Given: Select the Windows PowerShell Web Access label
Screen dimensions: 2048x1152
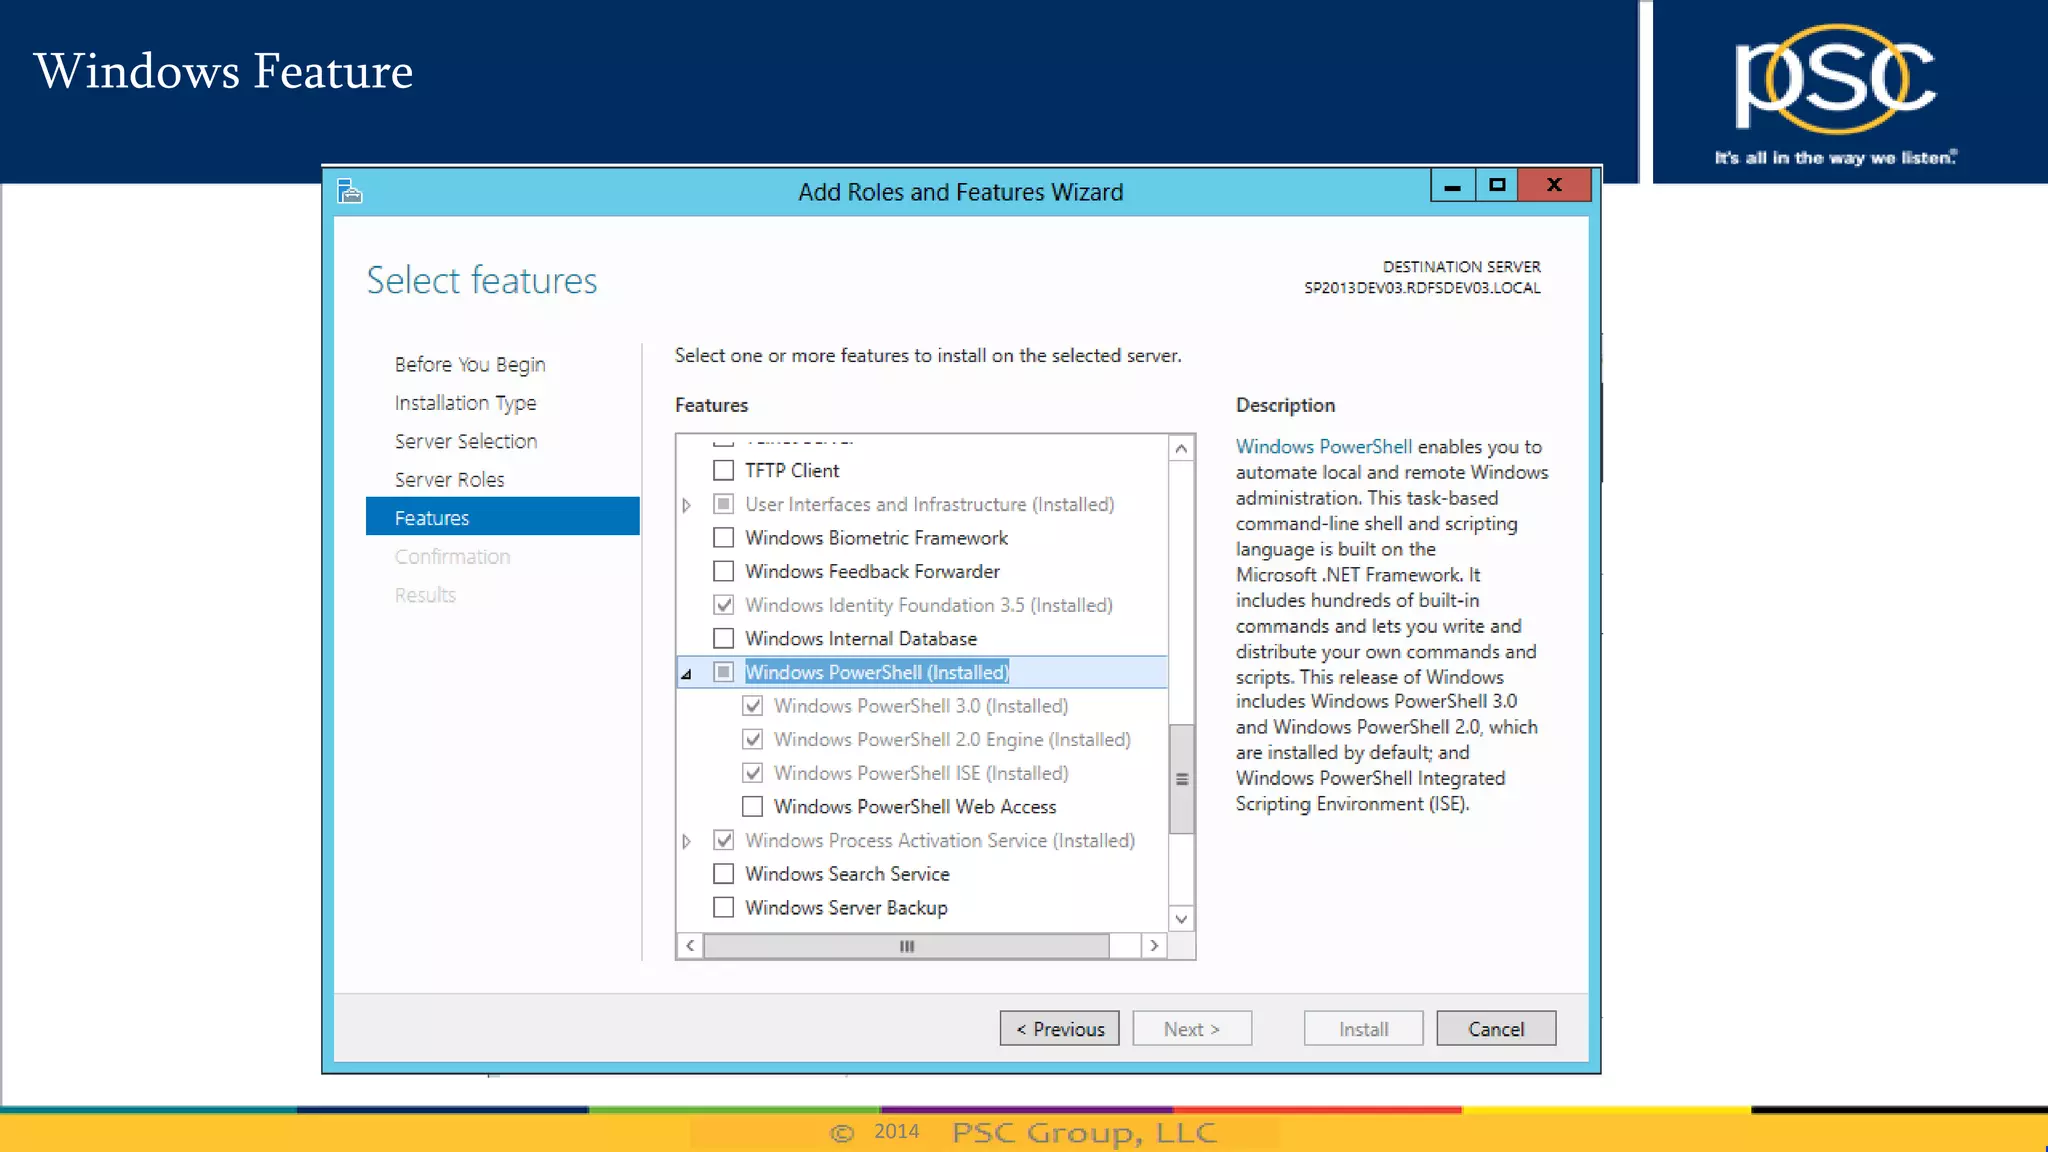Looking at the screenshot, I should click(915, 807).
